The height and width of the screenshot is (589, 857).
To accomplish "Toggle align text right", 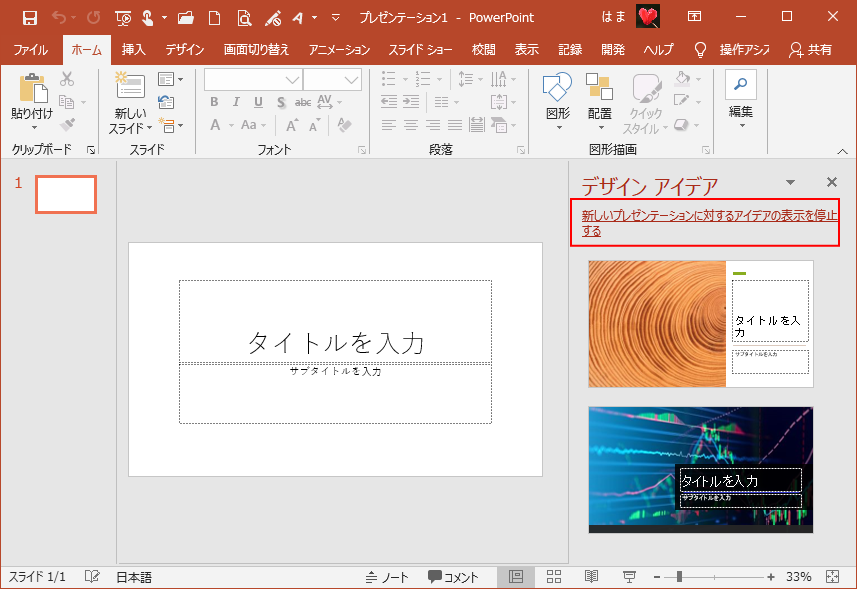I will (x=433, y=125).
